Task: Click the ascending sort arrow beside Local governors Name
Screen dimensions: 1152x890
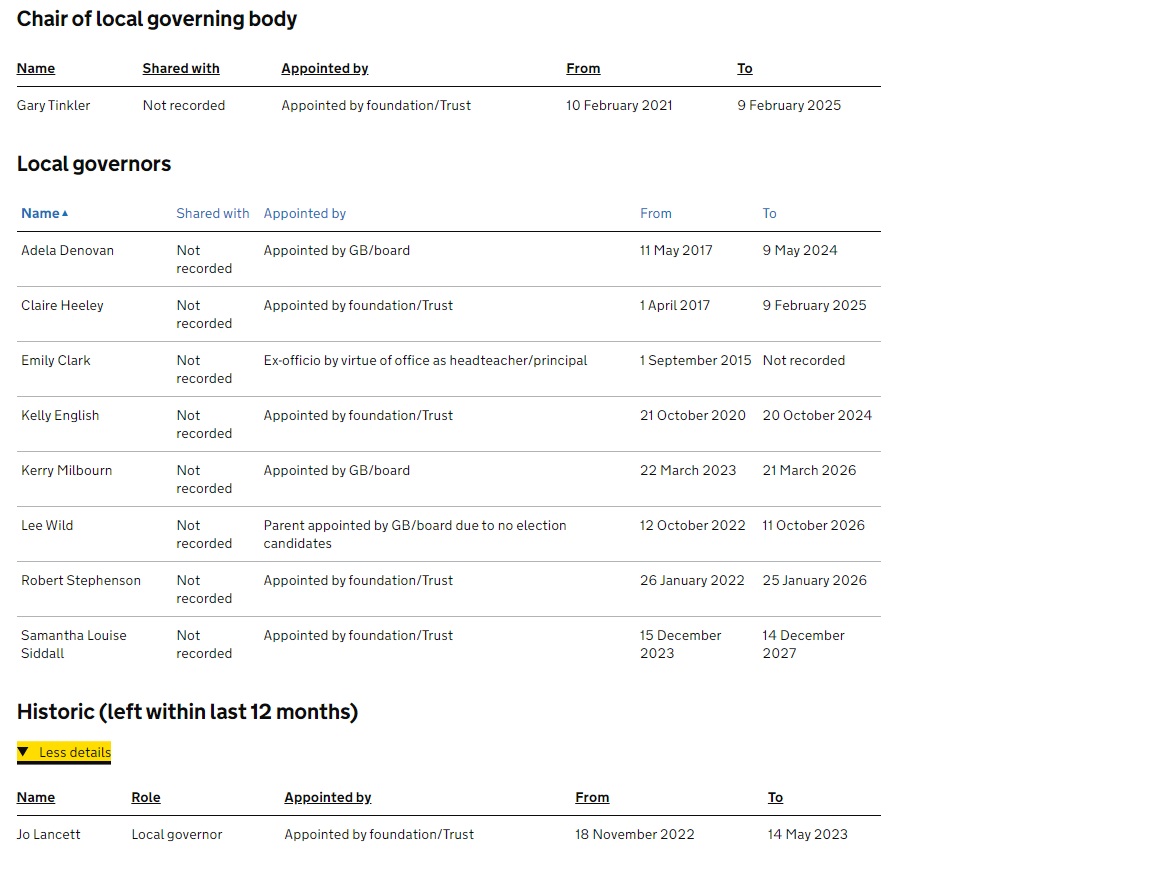Action: 65,213
